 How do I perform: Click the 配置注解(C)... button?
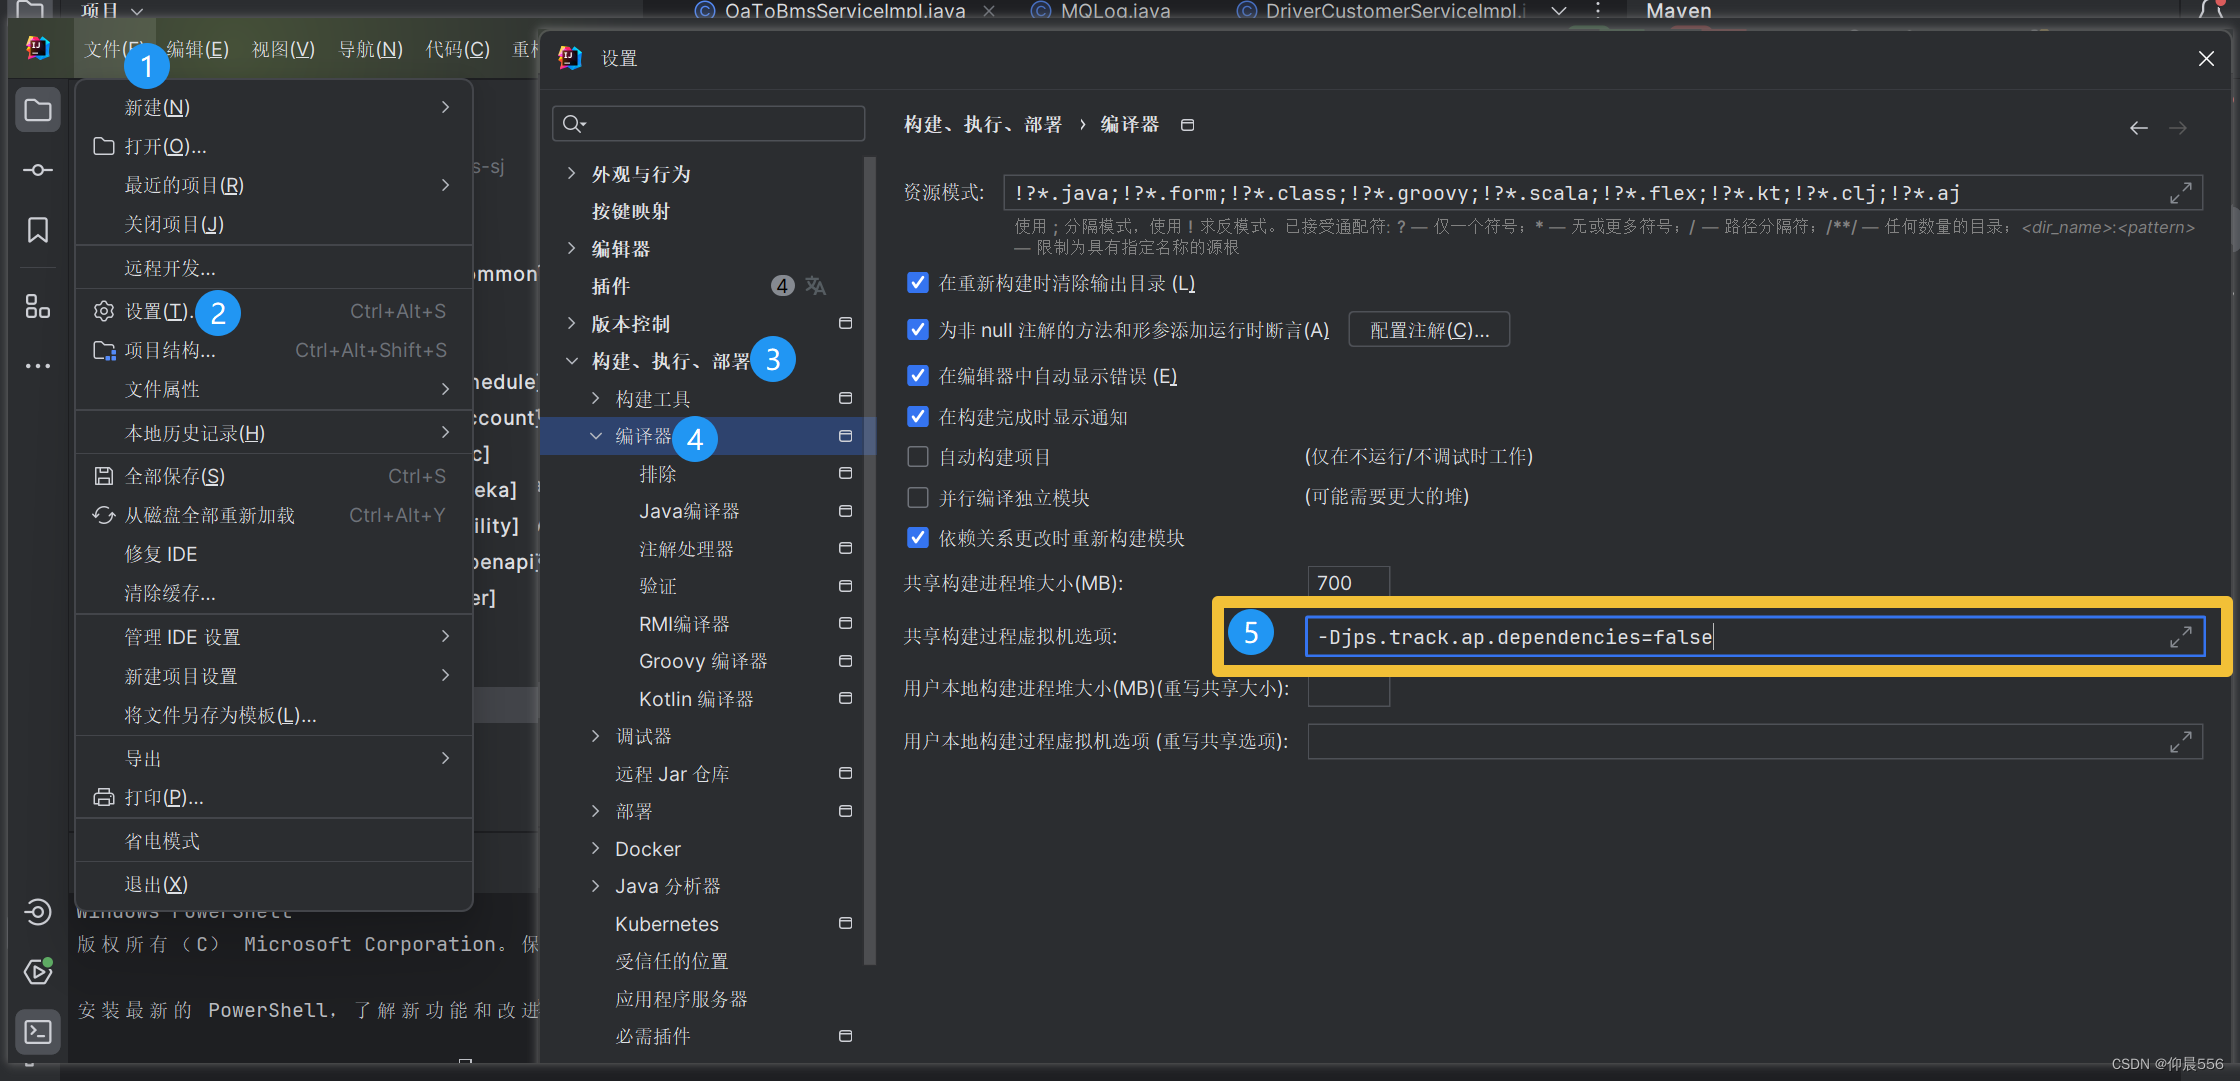(x=1429, y=330)
